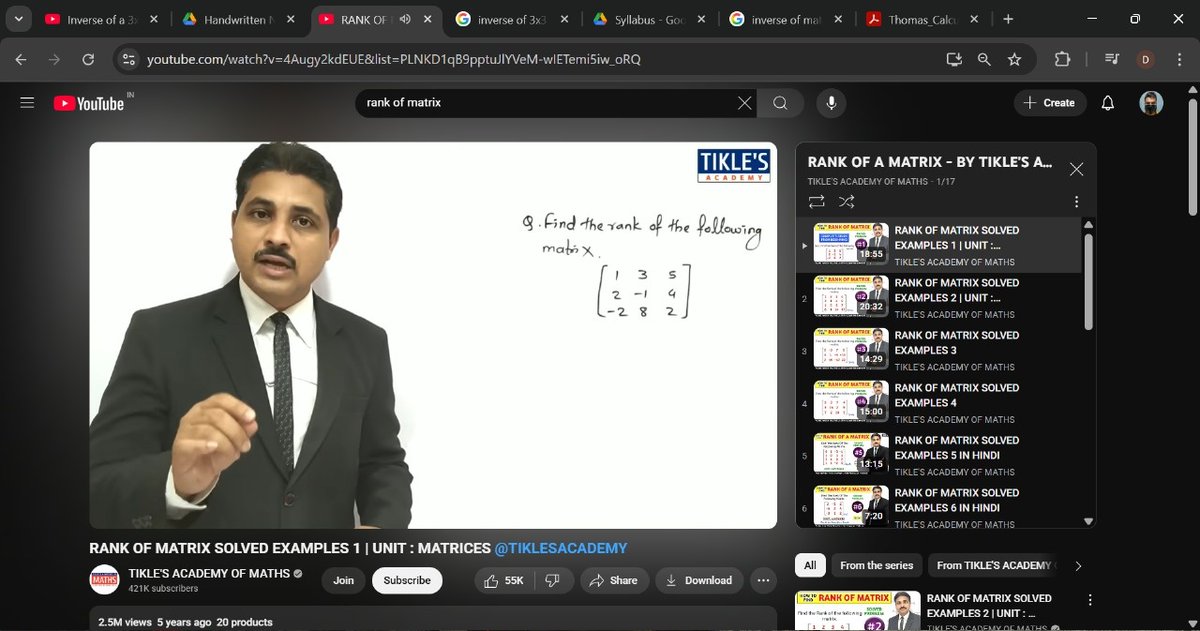Image resolution: width=1200 pixels, height=631 pixels.
Task: Open @TIKLESACADEMY mention link in title
Action: pyautogui.click(x=561, y=548)
